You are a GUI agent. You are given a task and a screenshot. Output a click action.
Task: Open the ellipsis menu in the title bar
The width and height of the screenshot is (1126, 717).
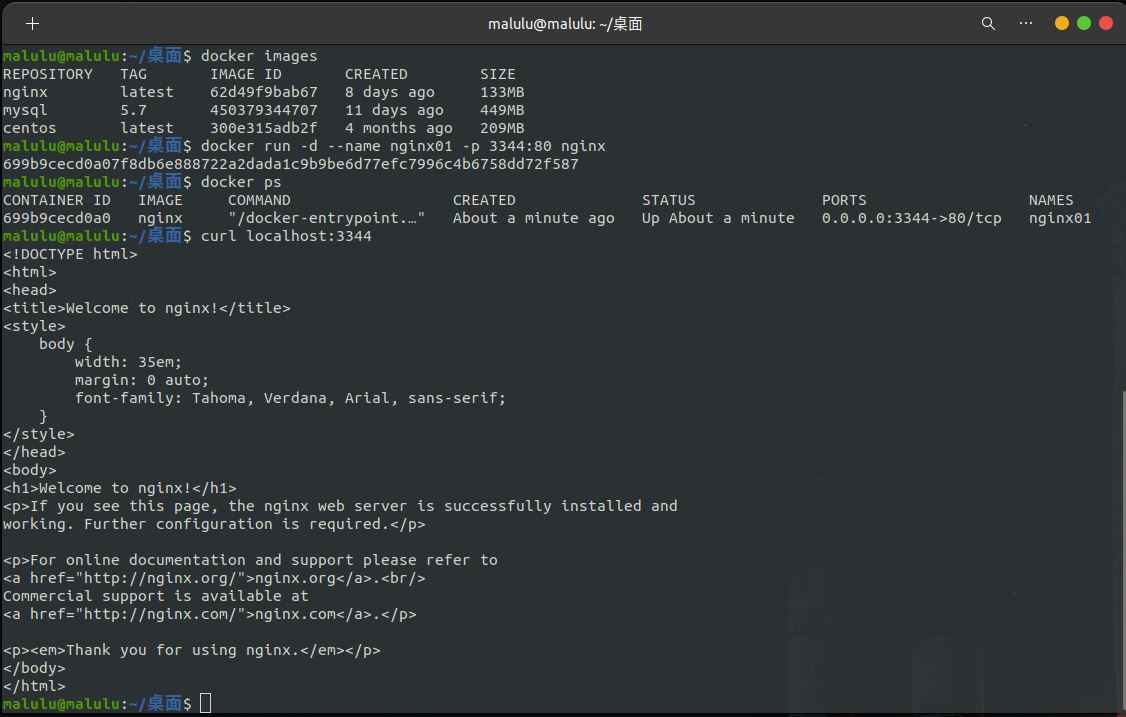point(1025,22)
